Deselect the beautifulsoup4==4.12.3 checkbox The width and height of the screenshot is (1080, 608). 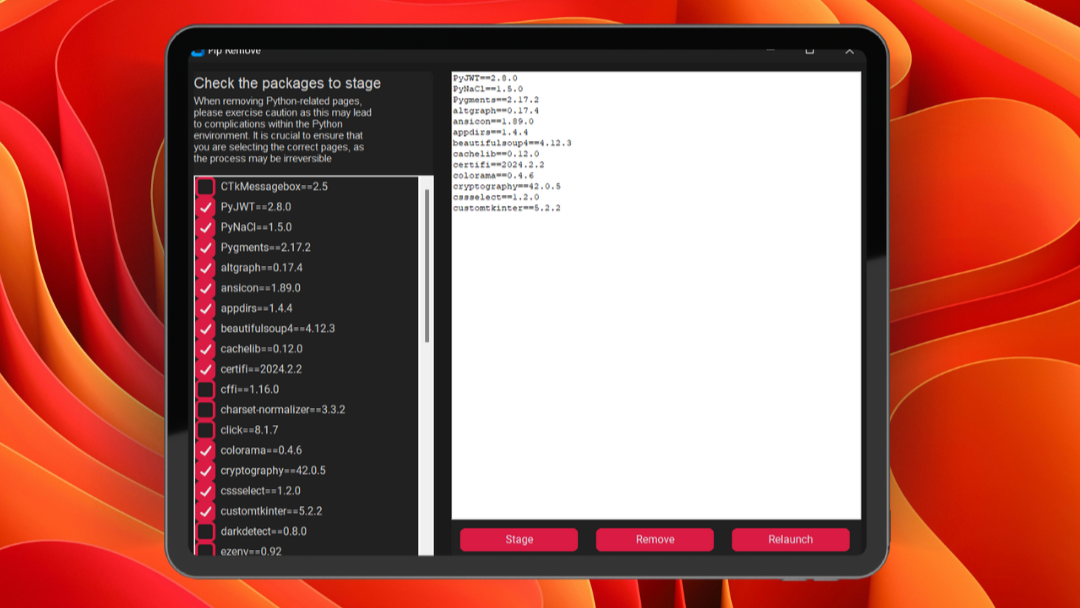click(205, 328)
